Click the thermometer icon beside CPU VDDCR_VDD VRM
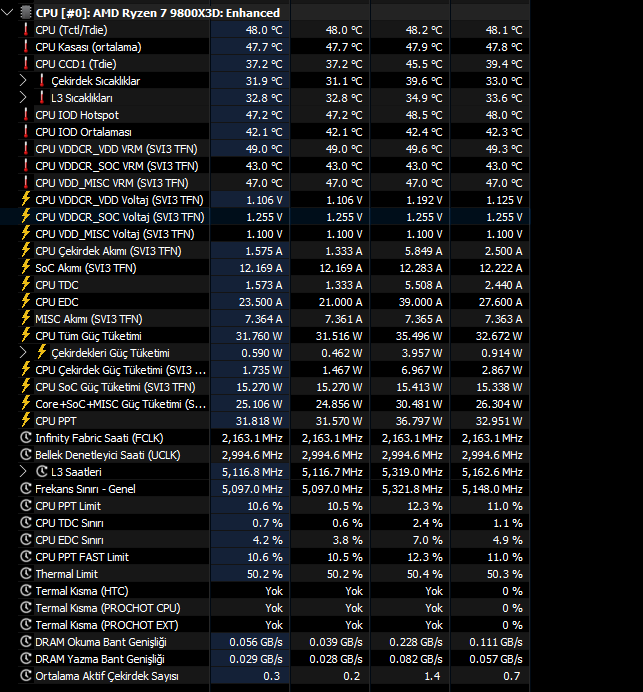 [26, 149]
